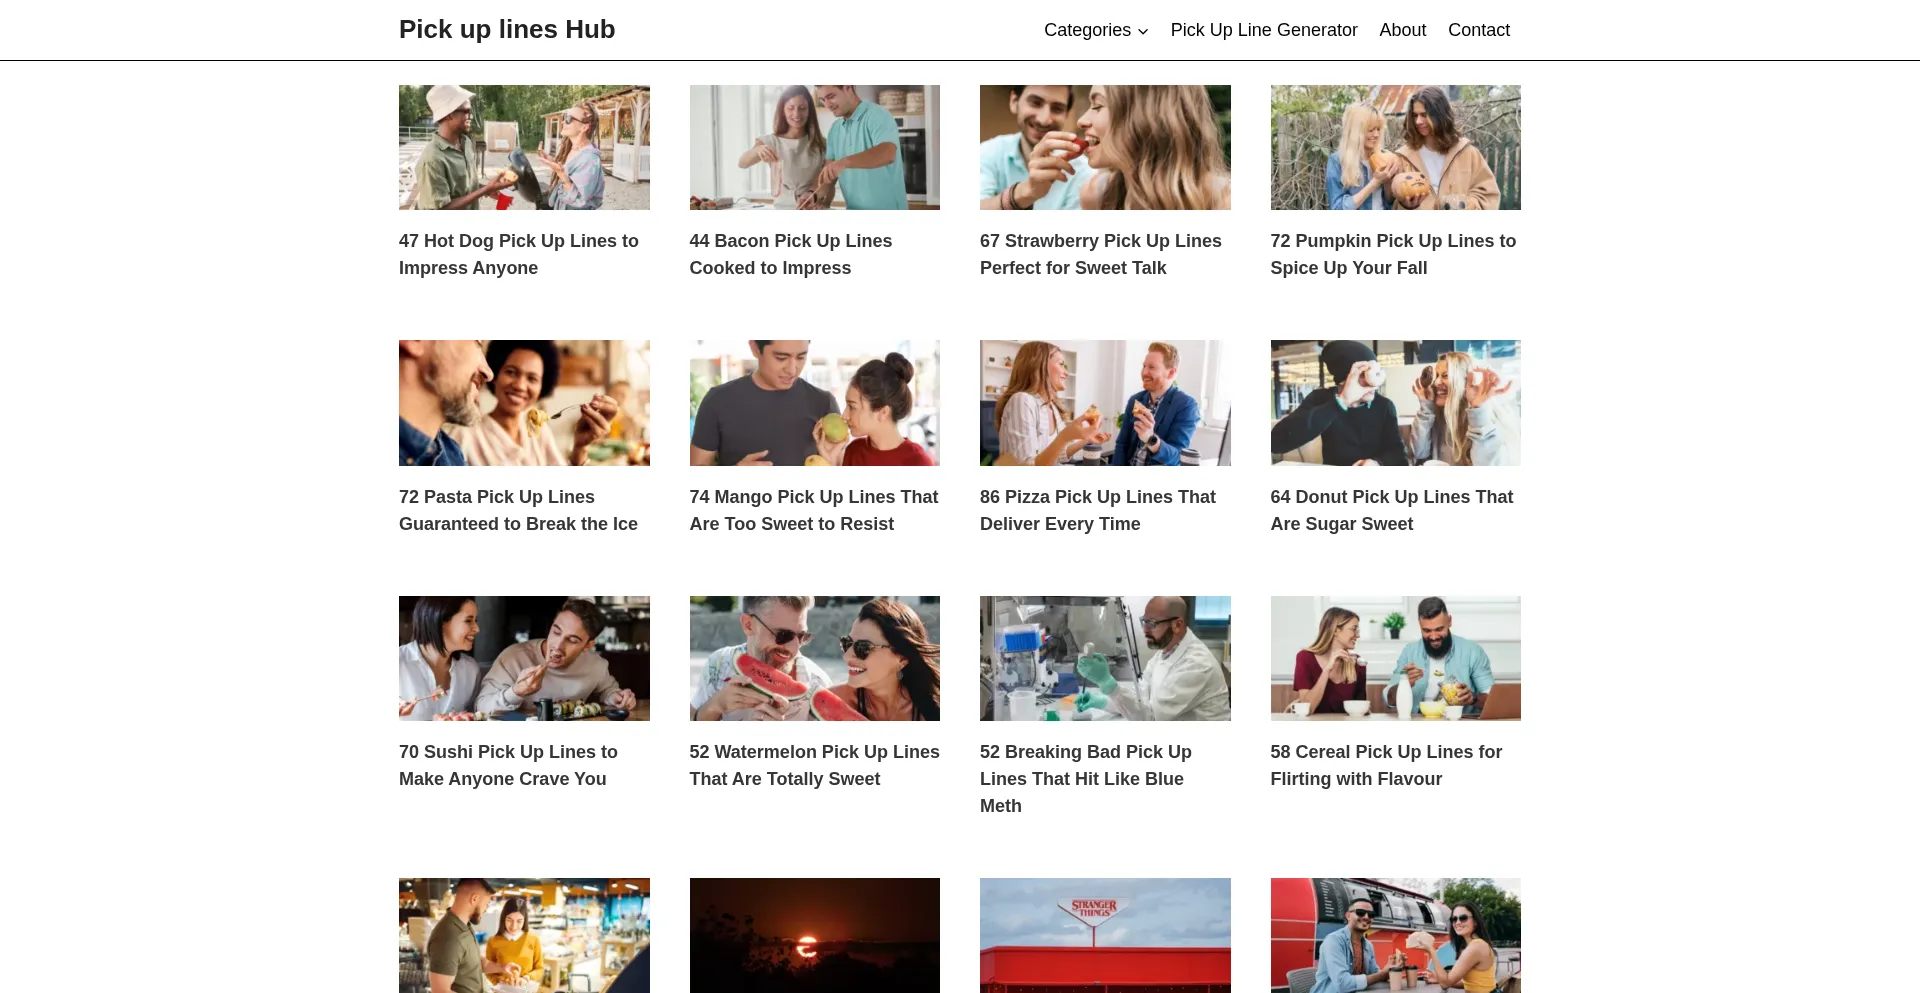Click the Watermelon pick up lines image

[x=815, y=658]
